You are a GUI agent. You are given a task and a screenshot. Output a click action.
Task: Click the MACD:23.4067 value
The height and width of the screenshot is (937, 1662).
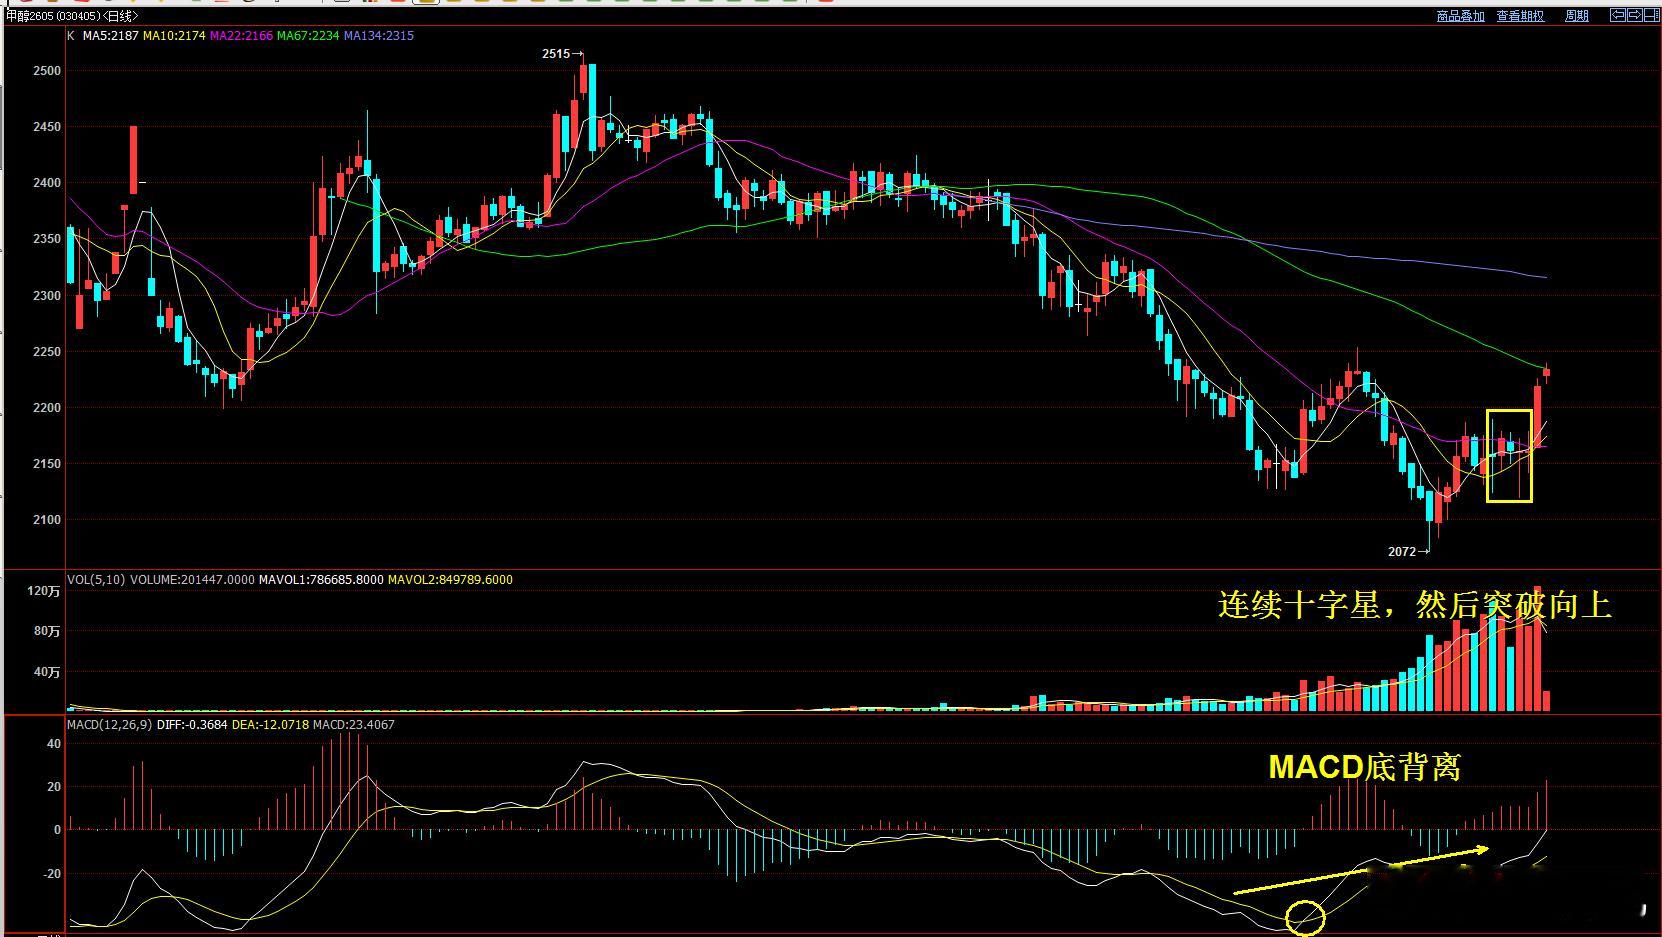(x=354, y=725)
